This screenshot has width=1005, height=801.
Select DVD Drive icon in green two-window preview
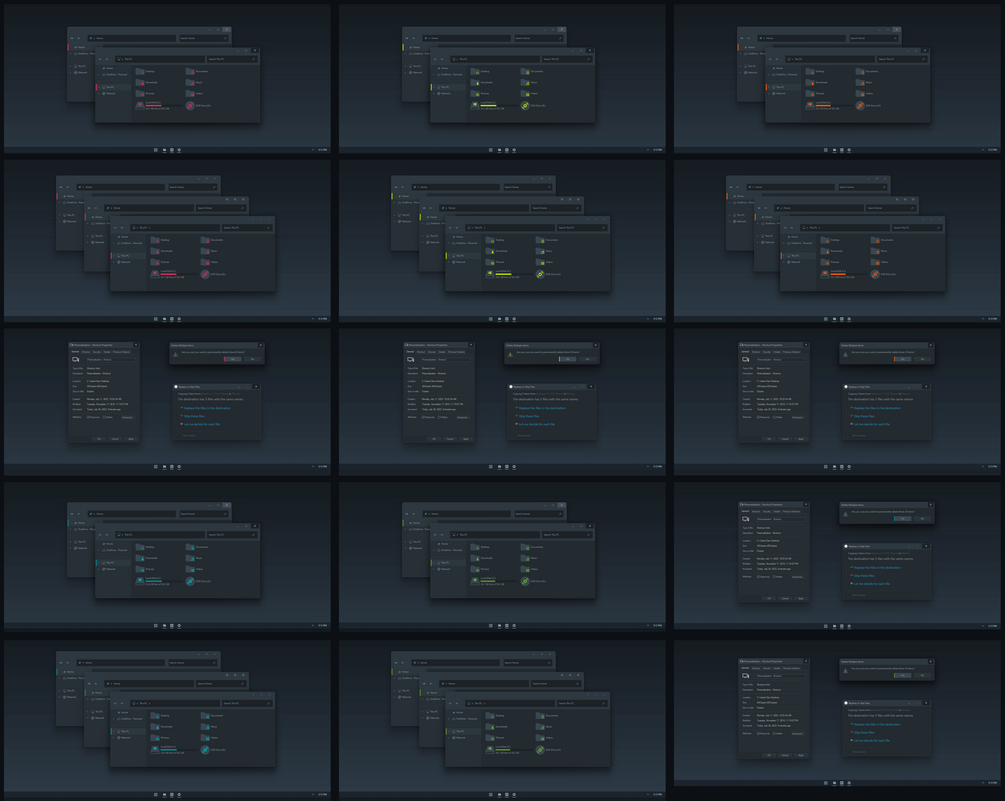(x=526, y=581)
